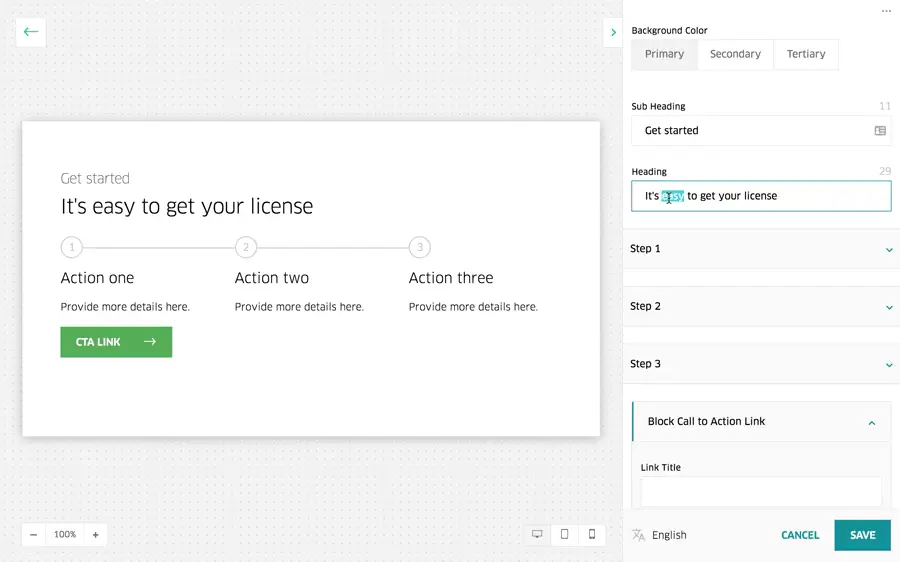Click the CTA LINK preview button
Screen dimensions: 900x562
pyautogui.click(x=116, y=342)
